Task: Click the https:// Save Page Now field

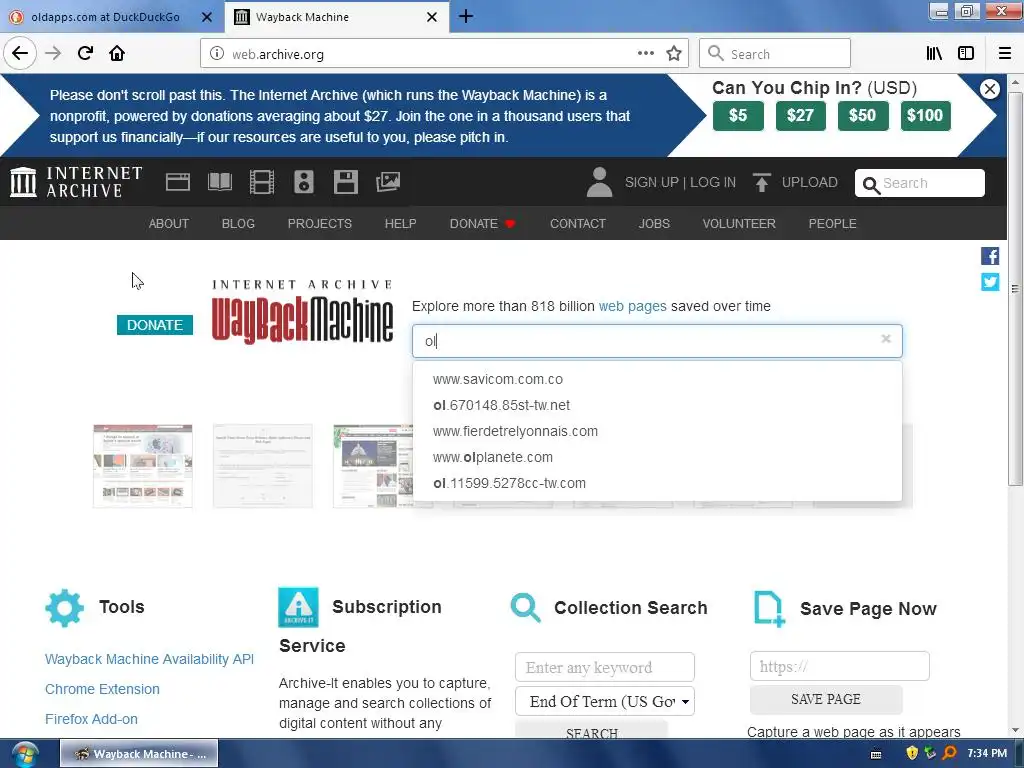Action: tap(839, 666)
